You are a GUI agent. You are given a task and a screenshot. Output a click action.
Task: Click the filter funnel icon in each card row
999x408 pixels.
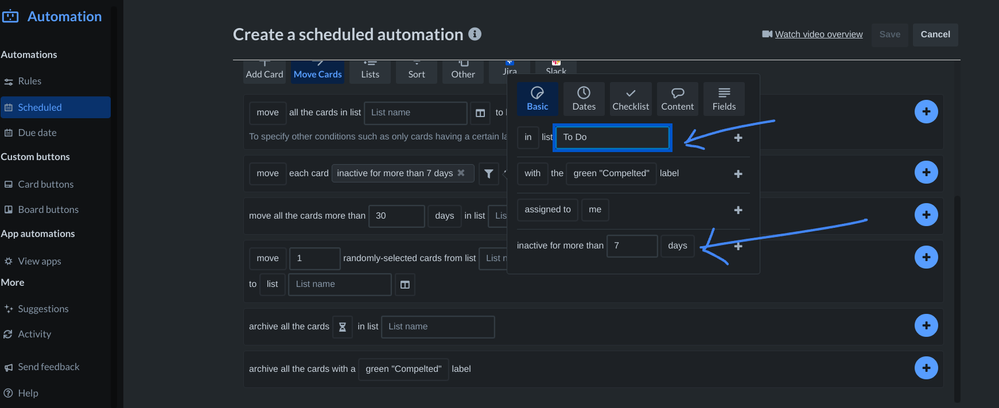[x=489, y=173]
